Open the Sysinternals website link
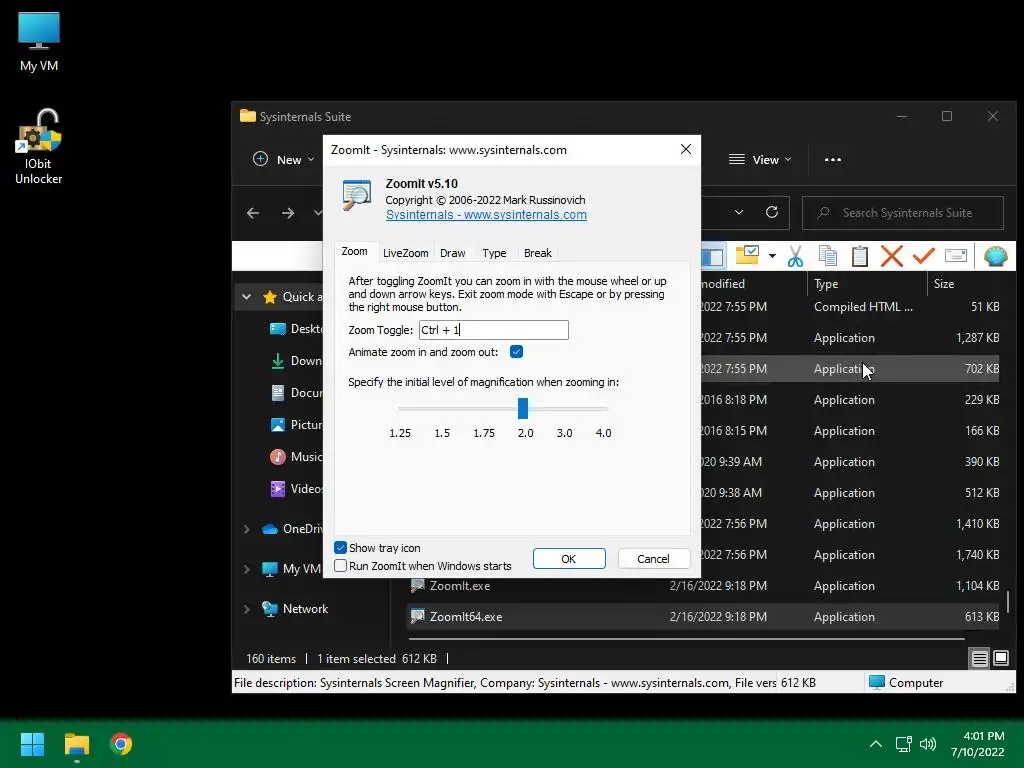 click(x=486, y=215)
